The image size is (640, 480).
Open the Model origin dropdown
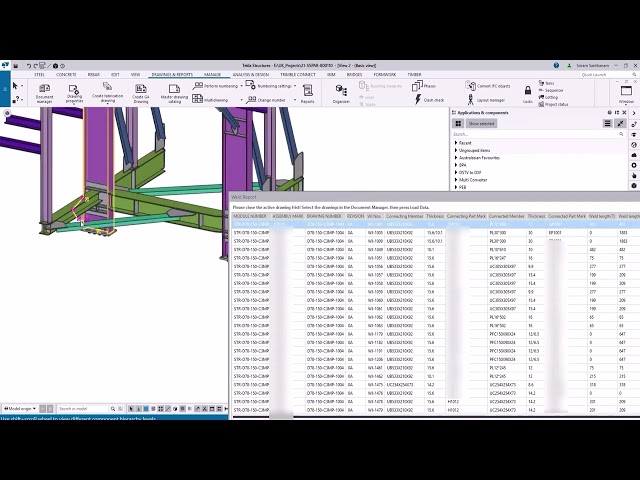point(20,409)
